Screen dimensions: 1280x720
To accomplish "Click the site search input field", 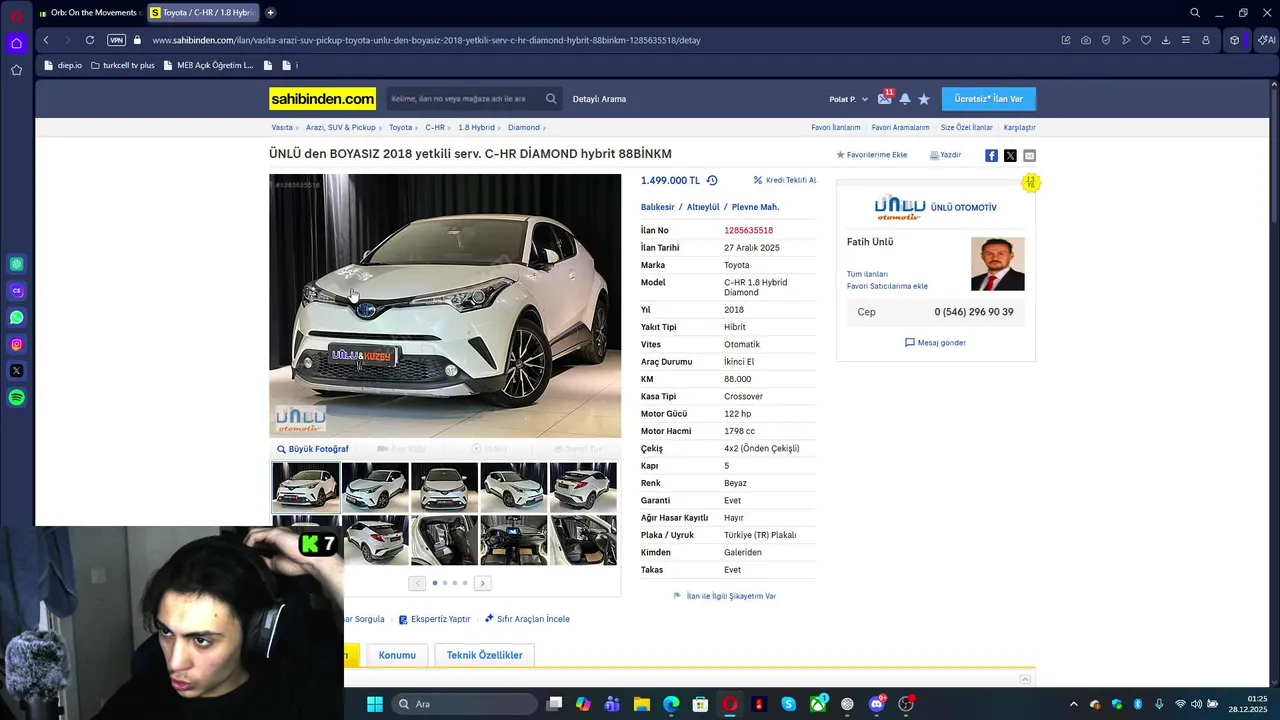I will point(465,99).
